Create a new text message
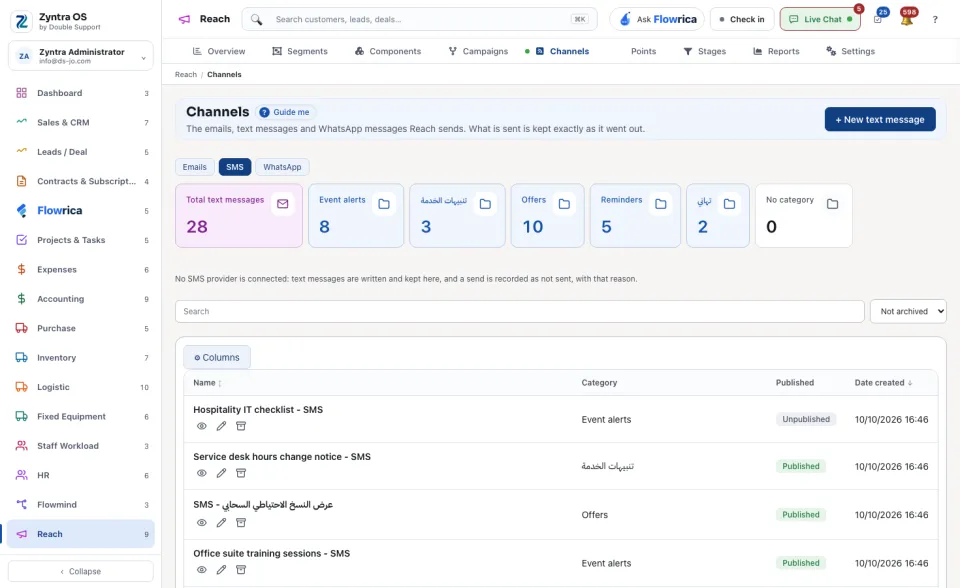960x588 pixels. (880, 119)
